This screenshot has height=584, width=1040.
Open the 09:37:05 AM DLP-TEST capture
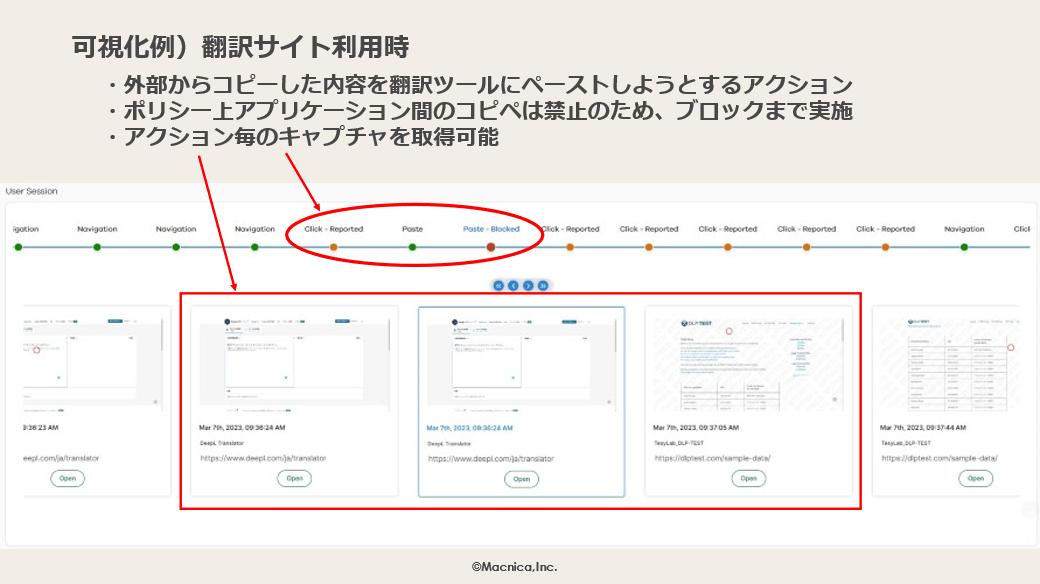(749, 478)
